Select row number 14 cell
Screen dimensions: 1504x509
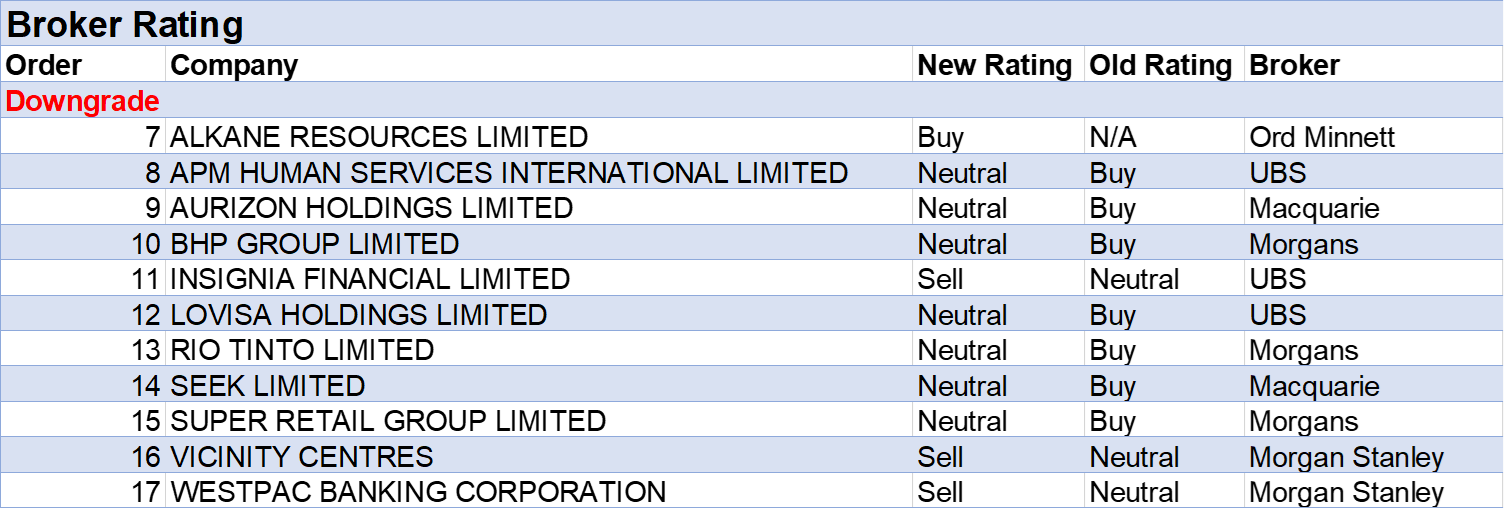[x=146, y=386]
